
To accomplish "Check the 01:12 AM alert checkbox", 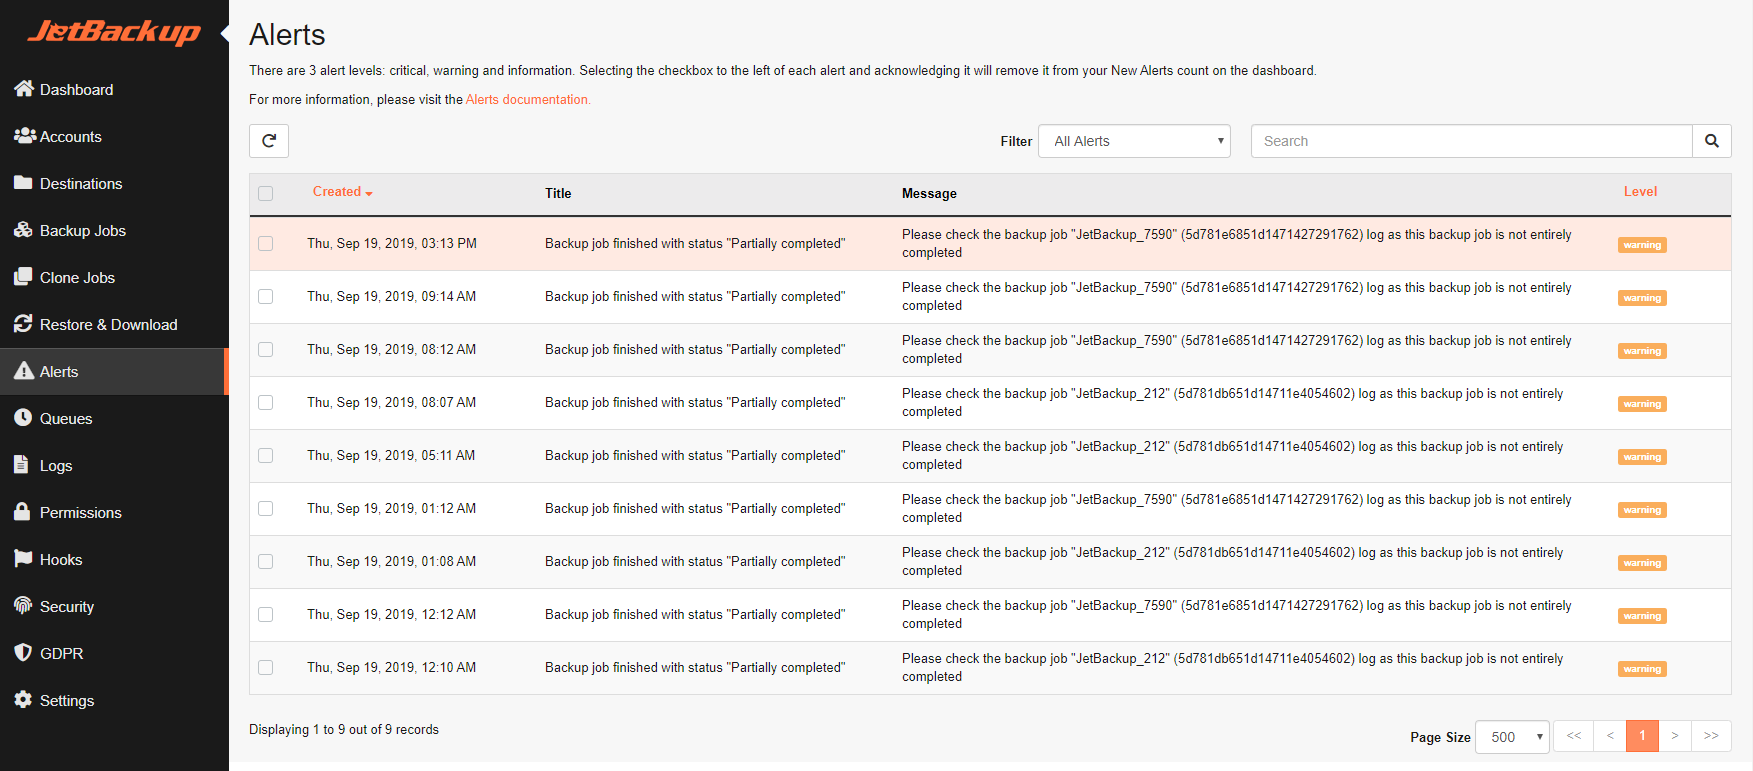I will pos(265,508).
